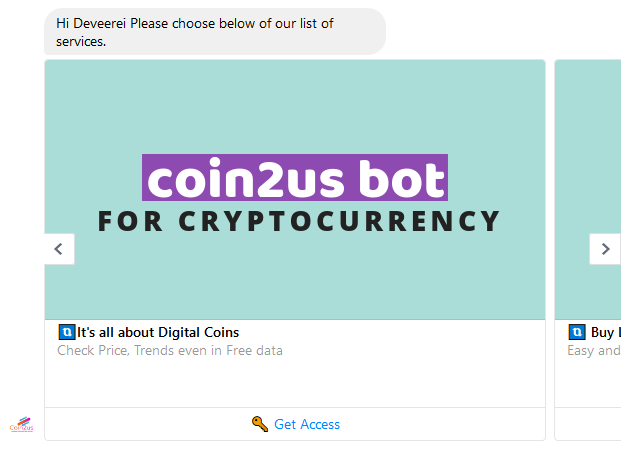This screenshot has height=453, width=634.
Task: Click the 'Easy and' subtitle on second card
Action: coord(594,350)
